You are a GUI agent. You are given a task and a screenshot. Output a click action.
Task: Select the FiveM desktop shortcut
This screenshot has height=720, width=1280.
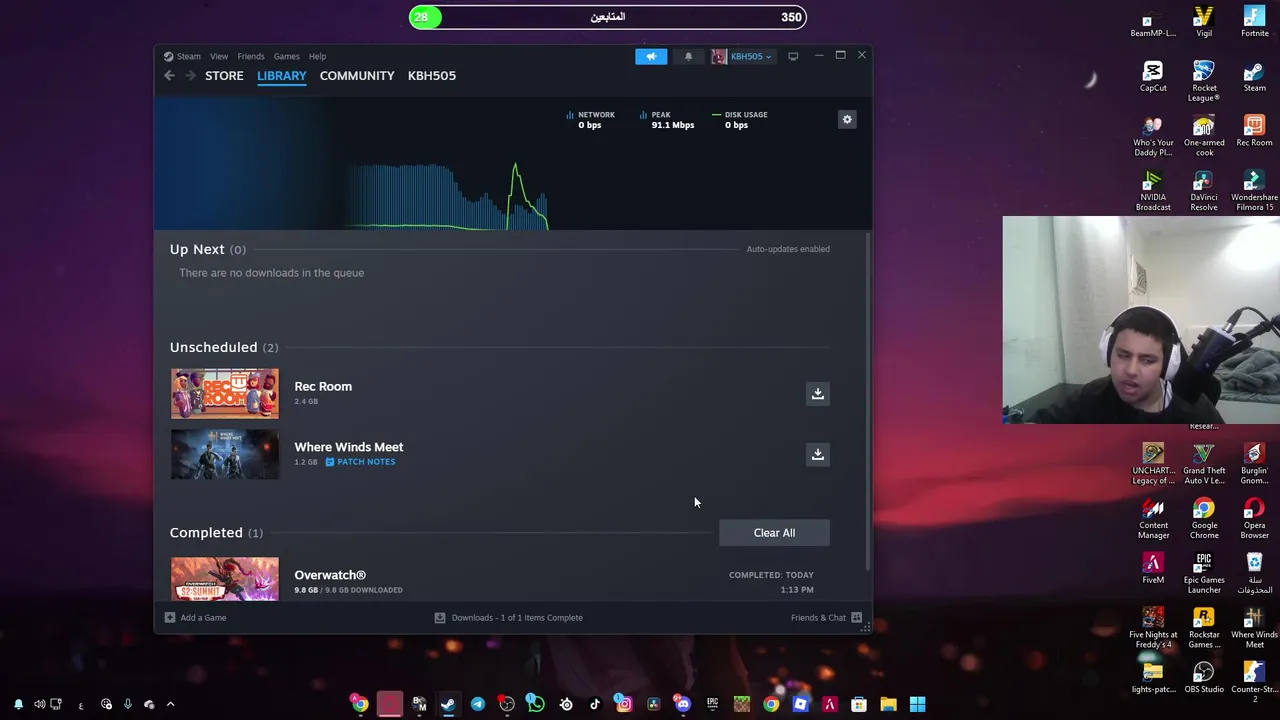point(1153,569)
